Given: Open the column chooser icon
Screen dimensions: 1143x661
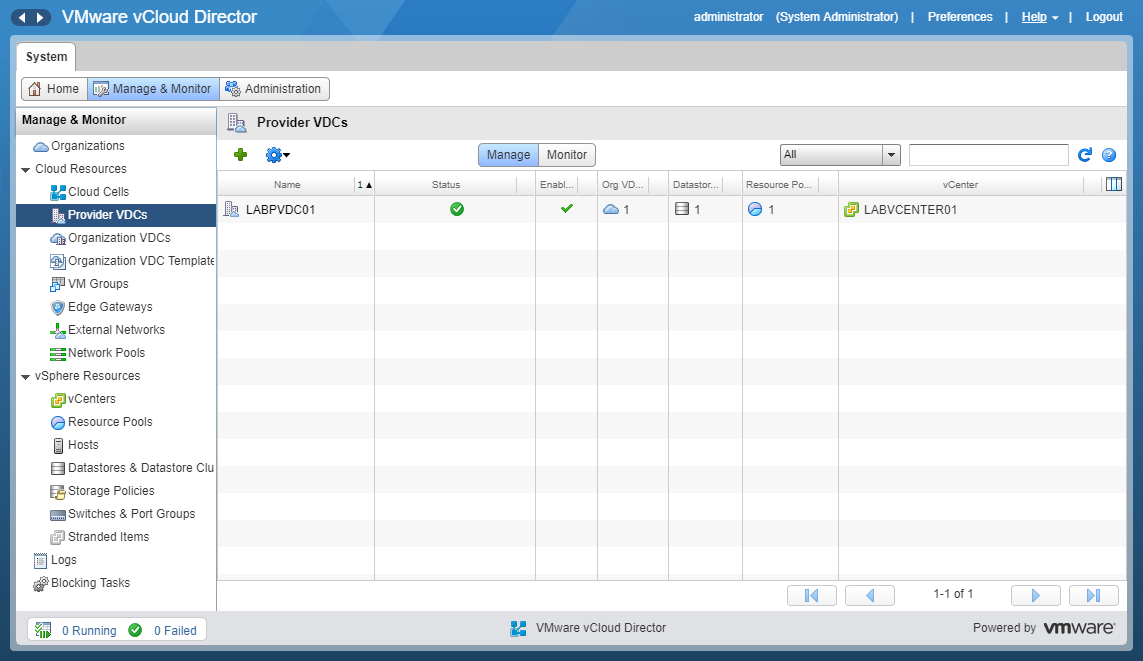Looking at the screenshot, I should (x=1113, y=184).
